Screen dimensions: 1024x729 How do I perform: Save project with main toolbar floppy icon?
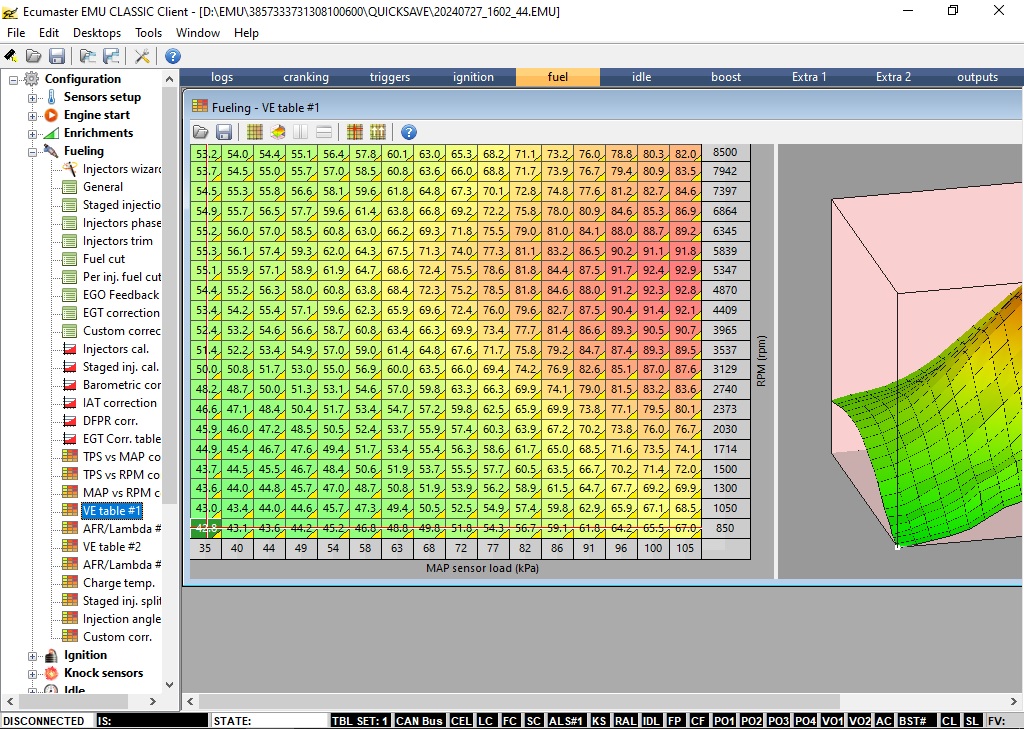pyautogui.click(x=57, y=56)
